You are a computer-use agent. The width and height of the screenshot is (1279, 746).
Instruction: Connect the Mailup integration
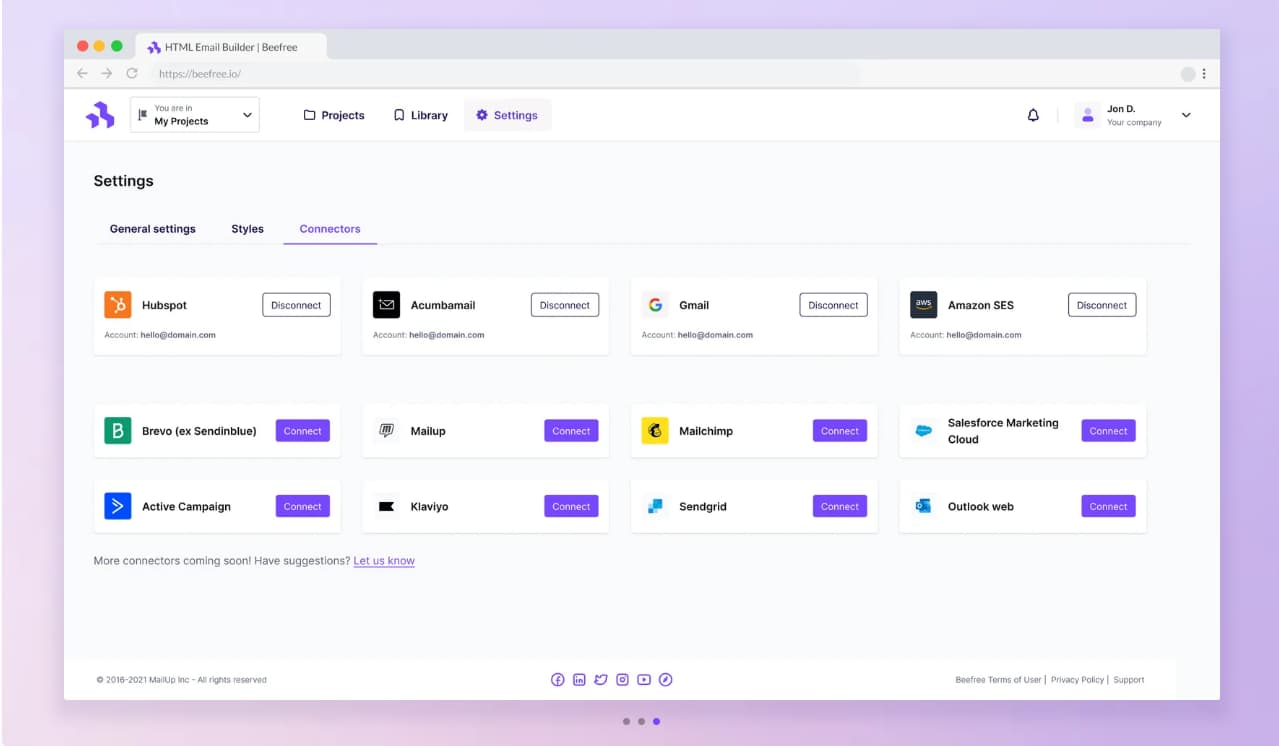(571, 431)
